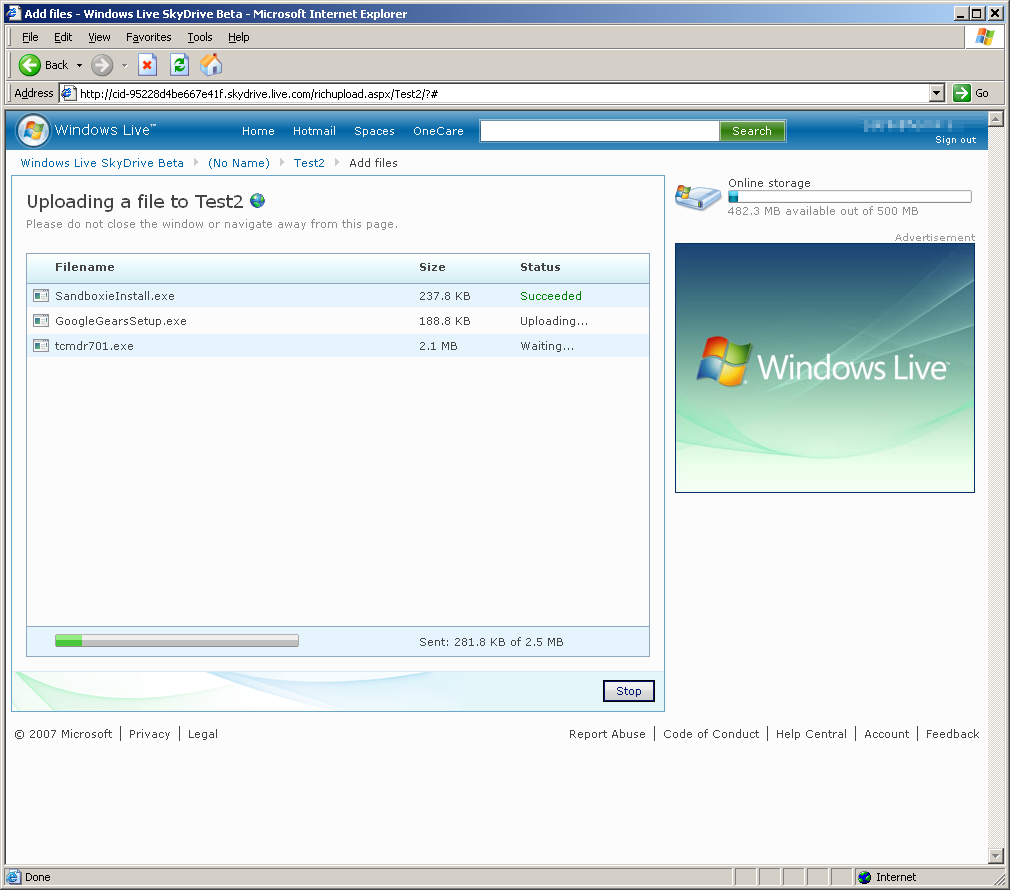1010x890 pixels.
Task: Open the Forward history dropdown arrow
Action: click(x=124, y=65)
